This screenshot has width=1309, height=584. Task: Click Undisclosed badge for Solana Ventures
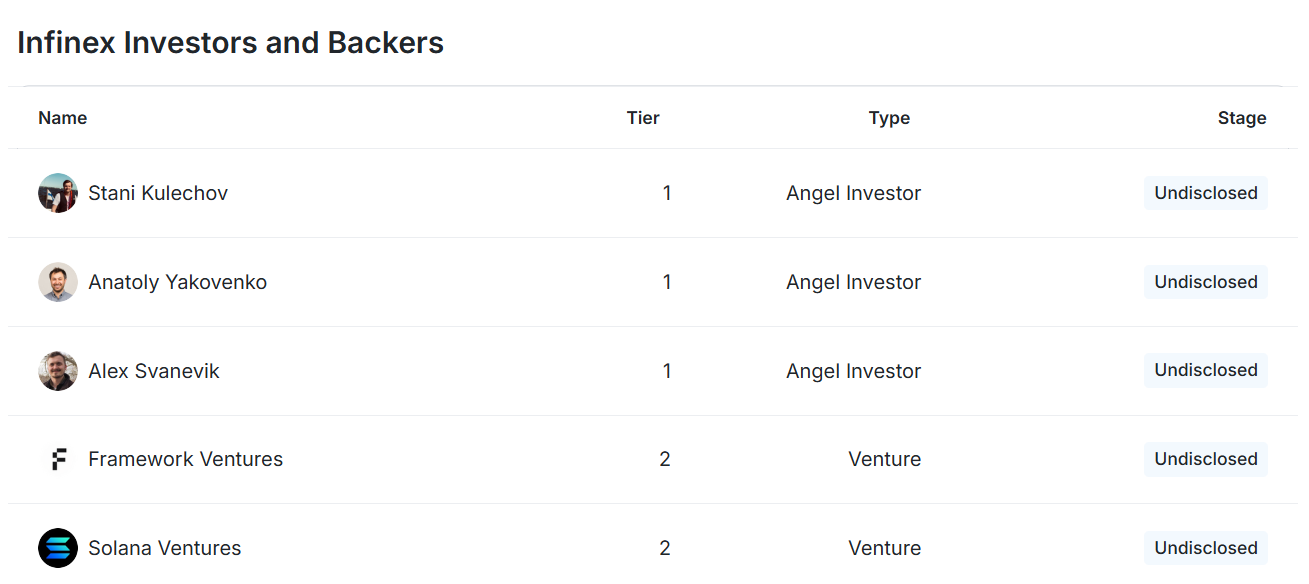tap(1206, 548)
